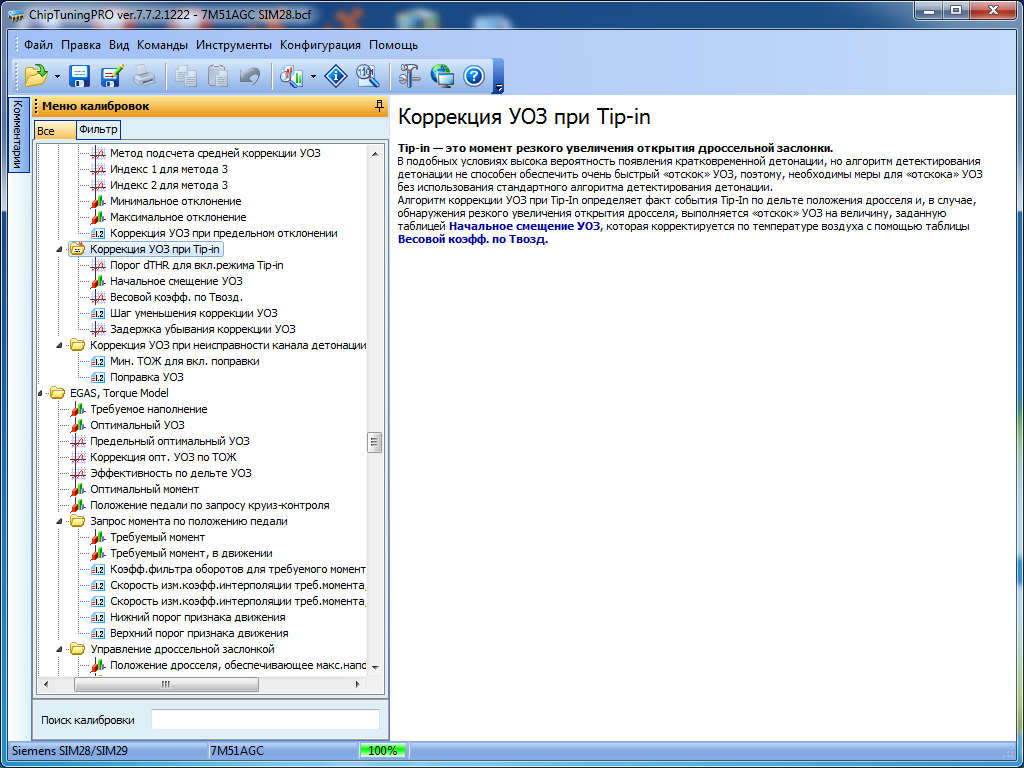Viewport: 1024px width, 768px height.
Task: Click the blue question mark help icon
Action: 474,76
